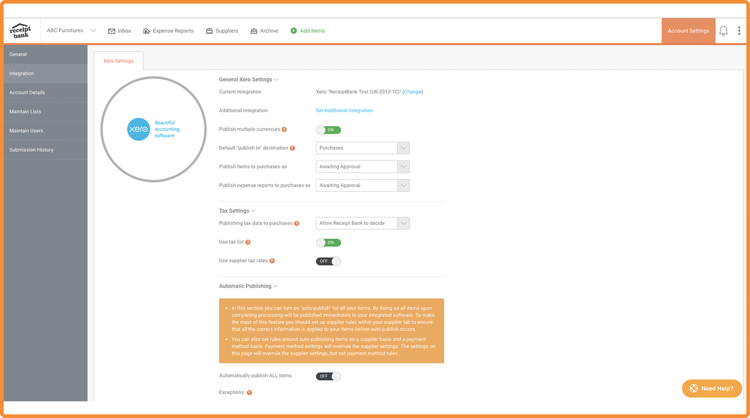750x418 pixels.
Task: Click help icon beside Use supplier tax rates
Action: click(272, 261)
